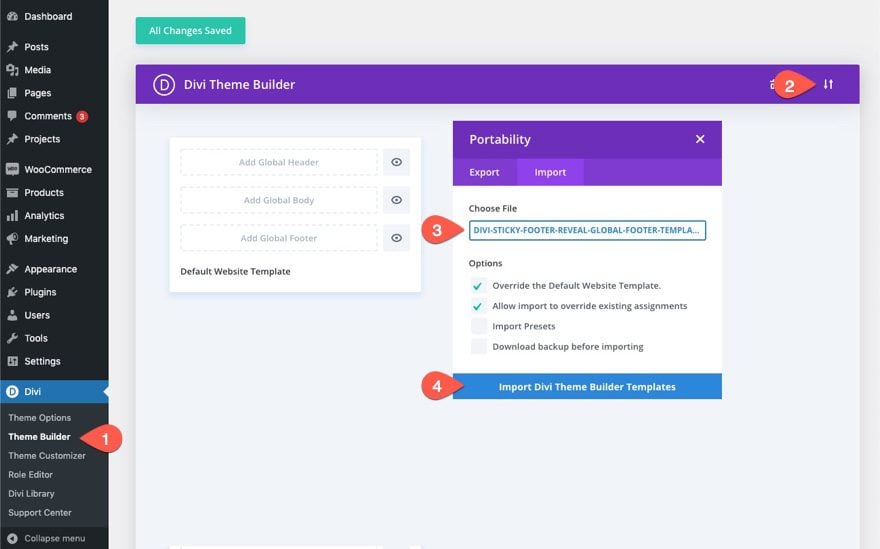Enable Download backup before importing

478,347
